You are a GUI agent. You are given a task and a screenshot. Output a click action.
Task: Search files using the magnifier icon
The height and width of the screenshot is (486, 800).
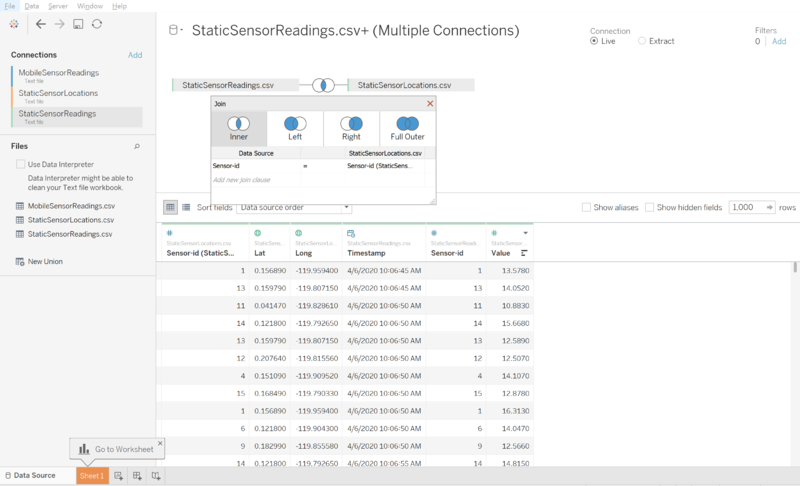tap(137, 146)
